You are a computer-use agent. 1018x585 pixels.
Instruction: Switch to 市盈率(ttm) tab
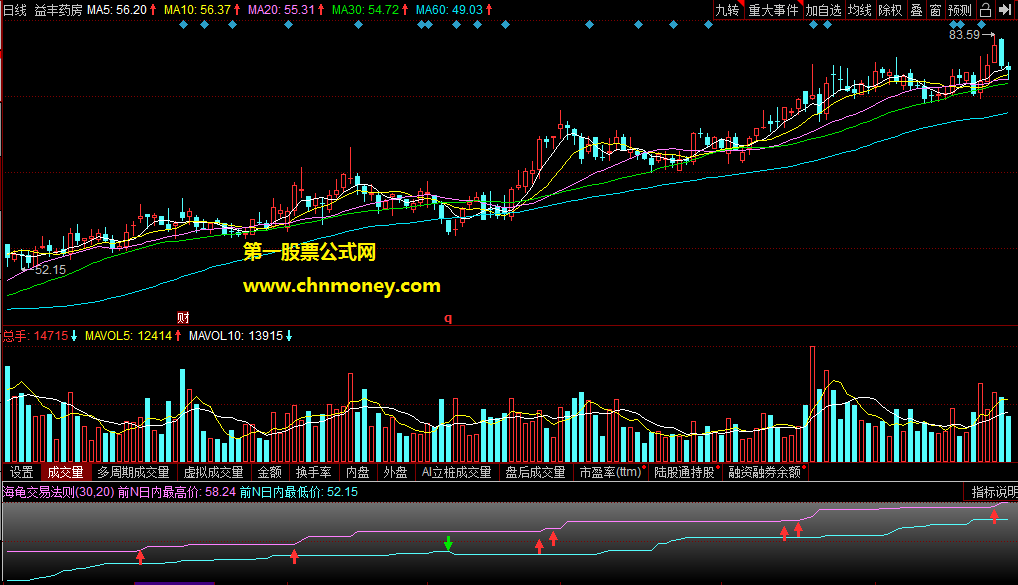pos(611,472)
